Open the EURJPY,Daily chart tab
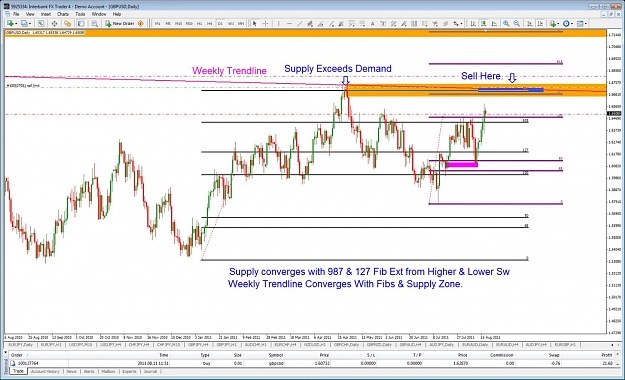The width and height of the screenshot is (625, 380). pos(20,345)
